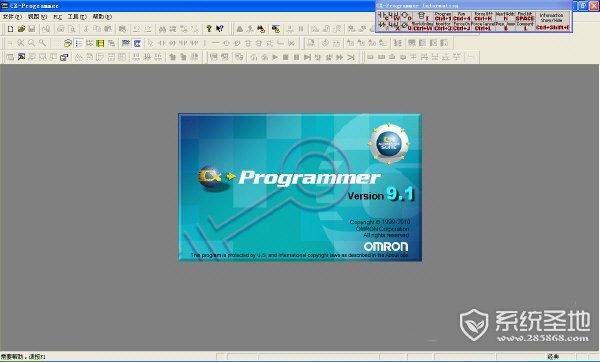600x362 pixels.
Task: Toggle the blue highlighted I/O comment icon
Action: point(137,43)
